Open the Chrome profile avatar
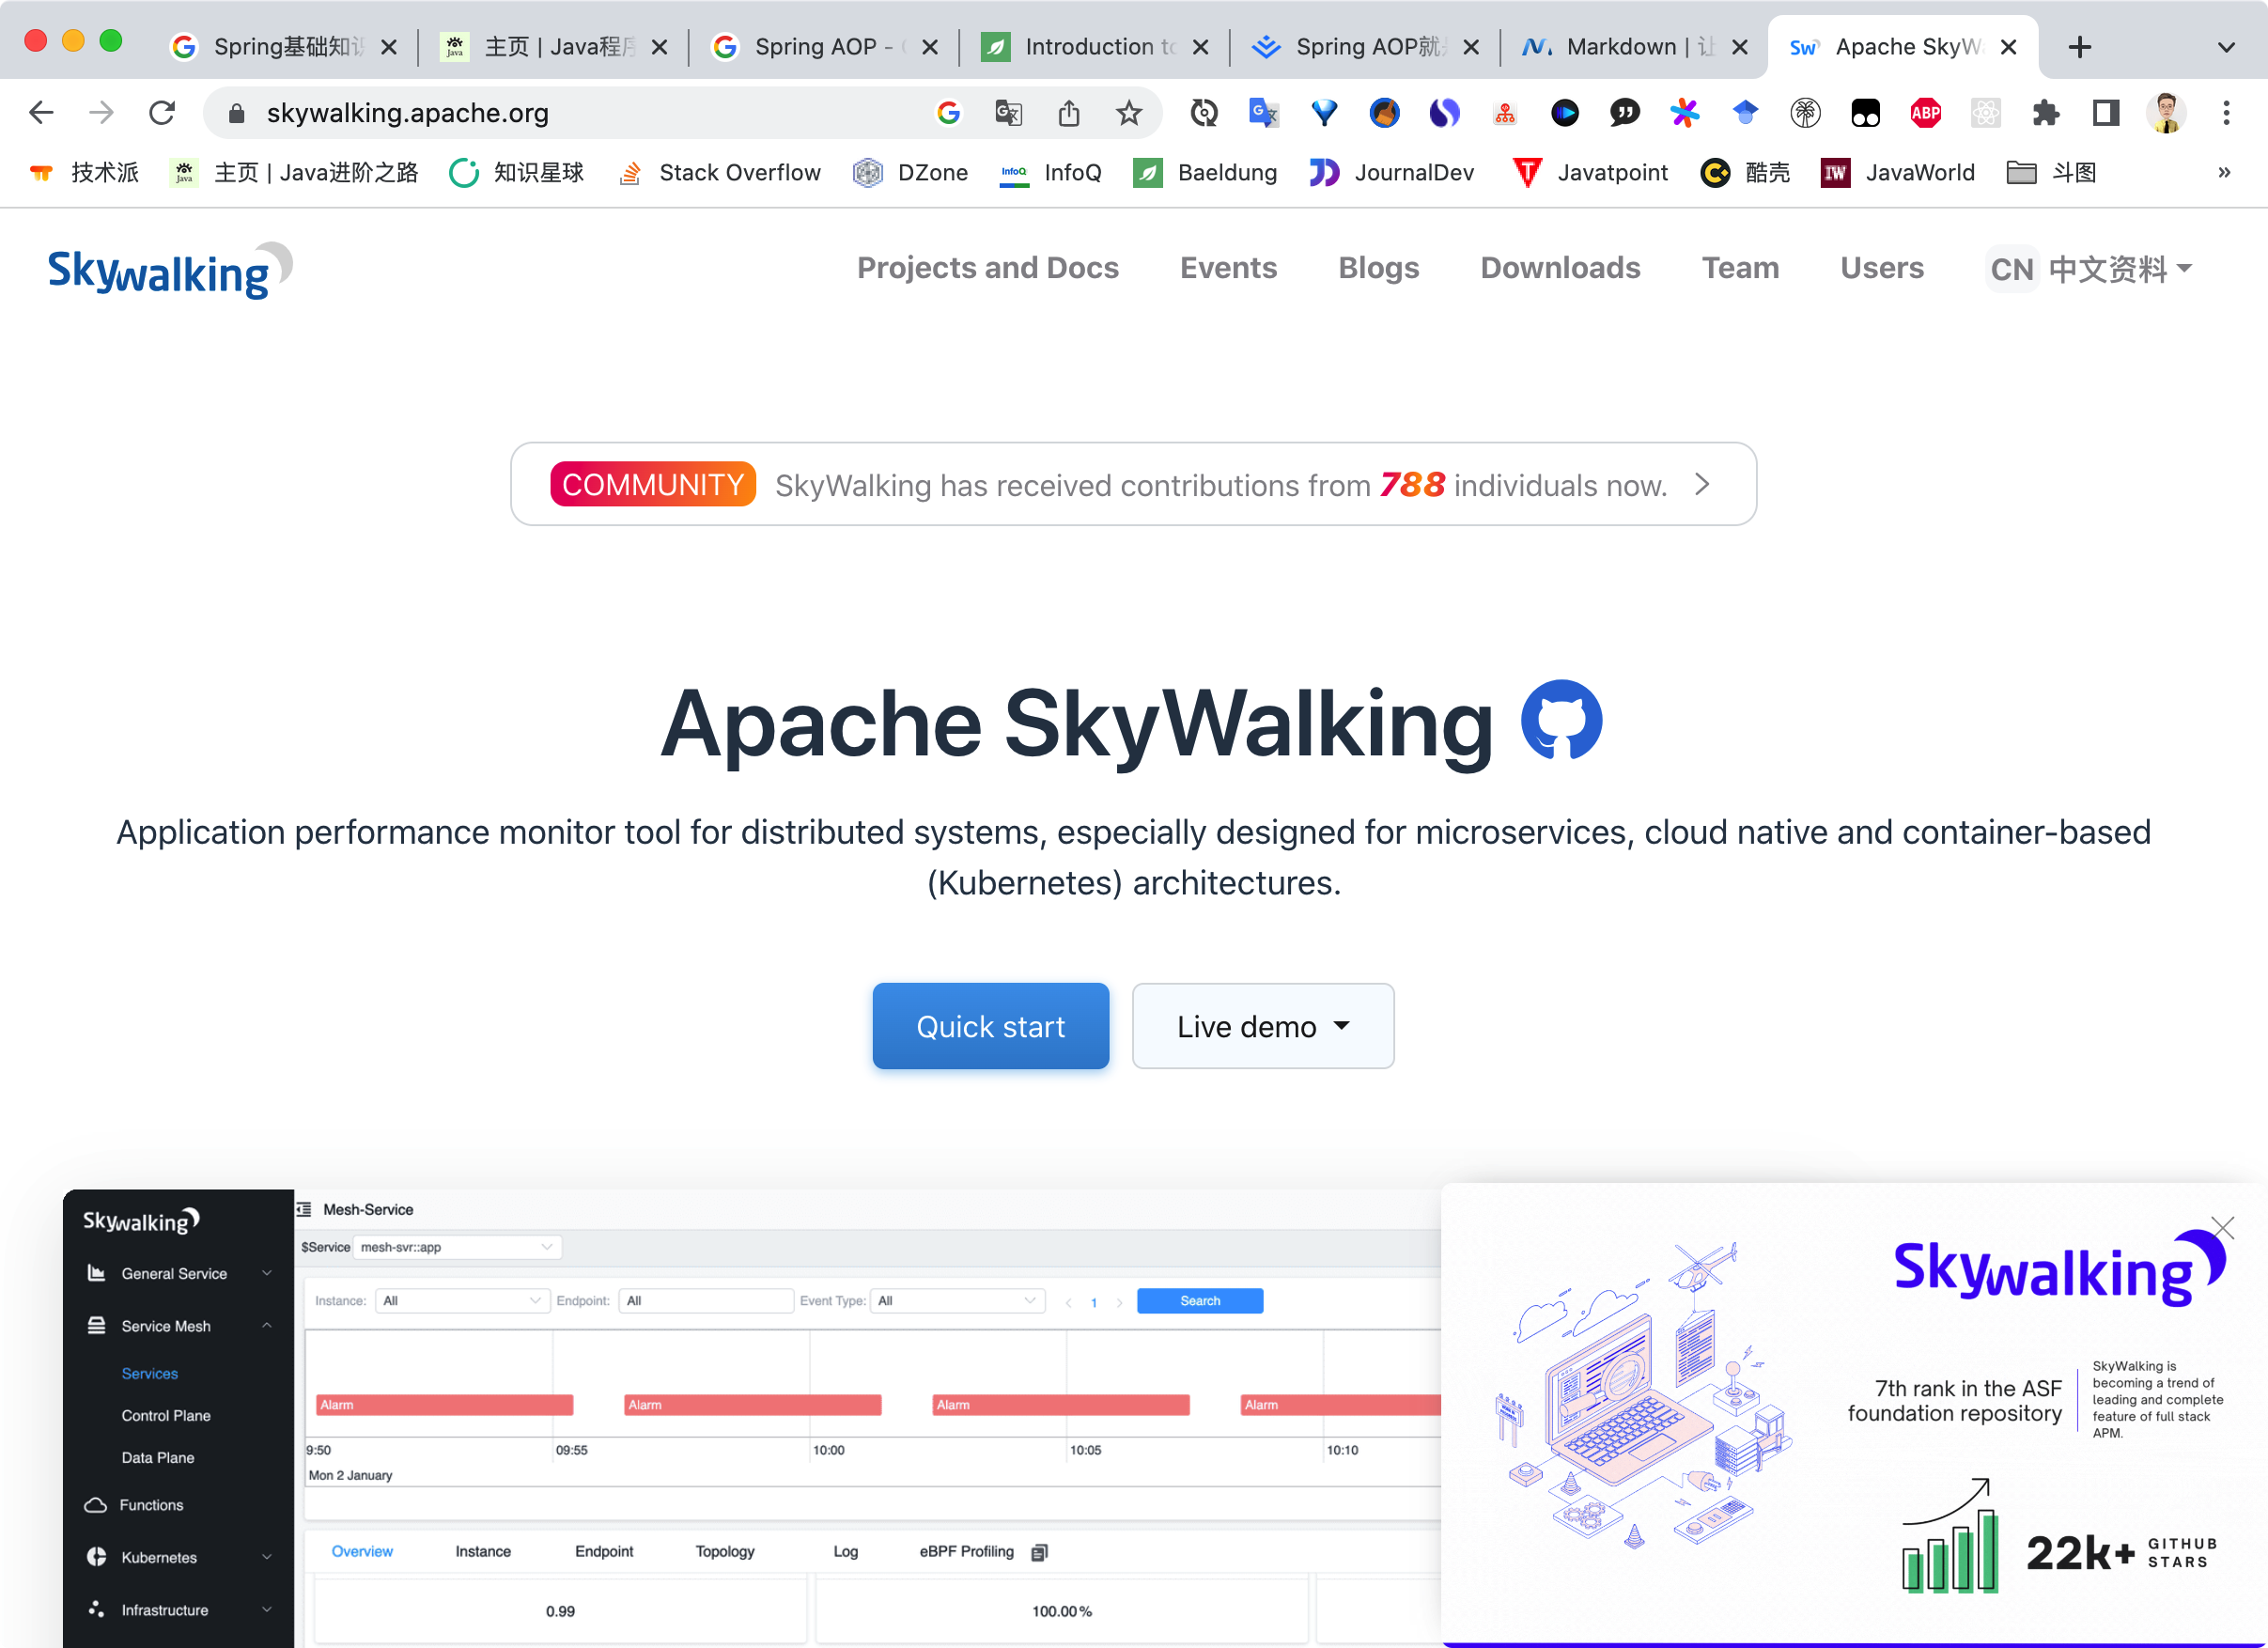The height and width of the screenshot is (1648, 2268). 2166,113
